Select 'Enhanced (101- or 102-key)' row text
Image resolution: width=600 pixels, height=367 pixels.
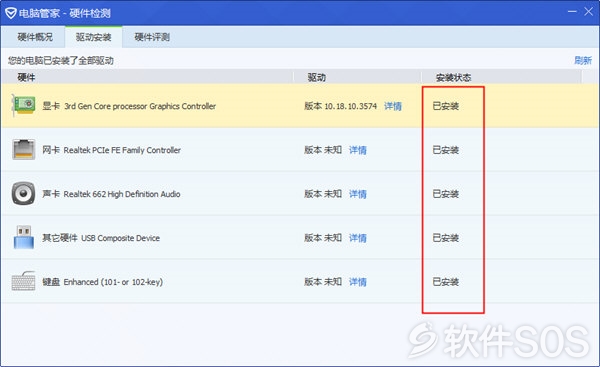[113, 282]
